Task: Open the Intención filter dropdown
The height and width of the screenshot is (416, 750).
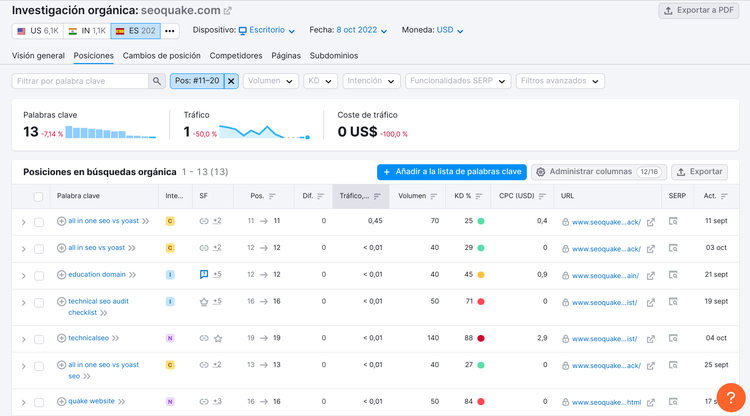Action: pyautogui.click(x=371, y=81)
